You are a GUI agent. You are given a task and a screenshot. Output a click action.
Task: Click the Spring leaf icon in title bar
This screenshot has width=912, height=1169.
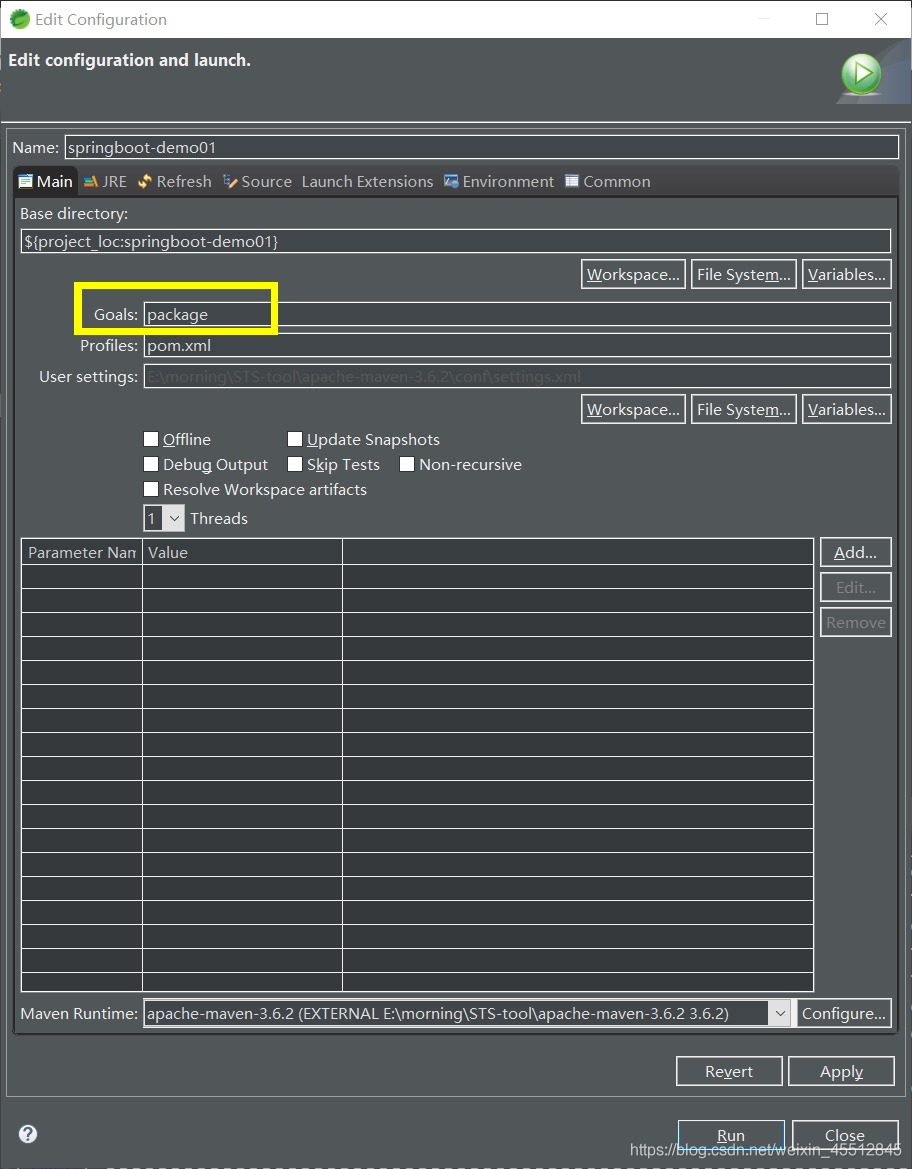(19, 19)
